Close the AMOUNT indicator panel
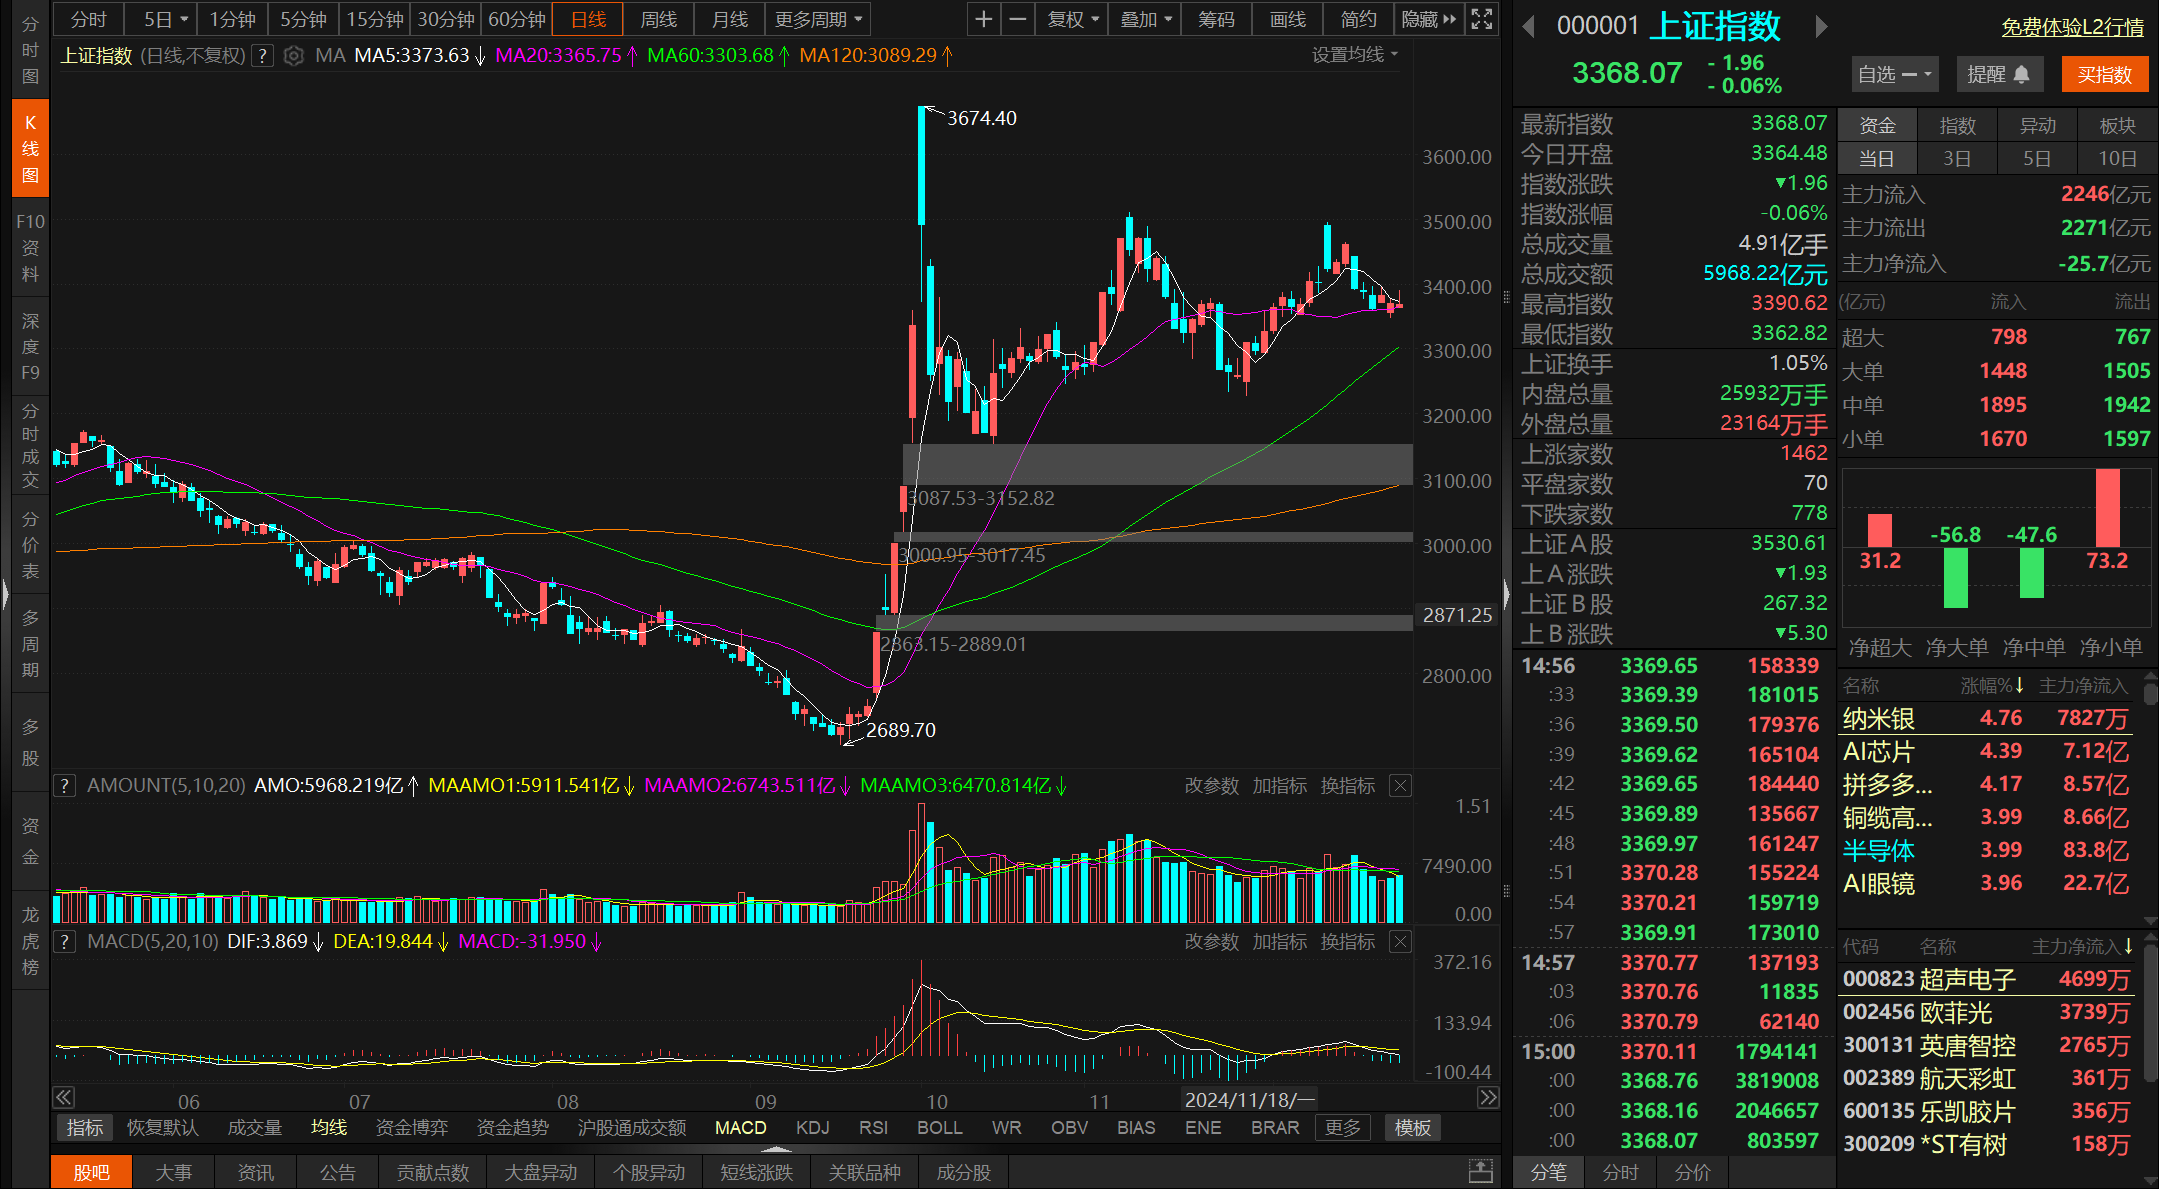 pos(1400,786)
